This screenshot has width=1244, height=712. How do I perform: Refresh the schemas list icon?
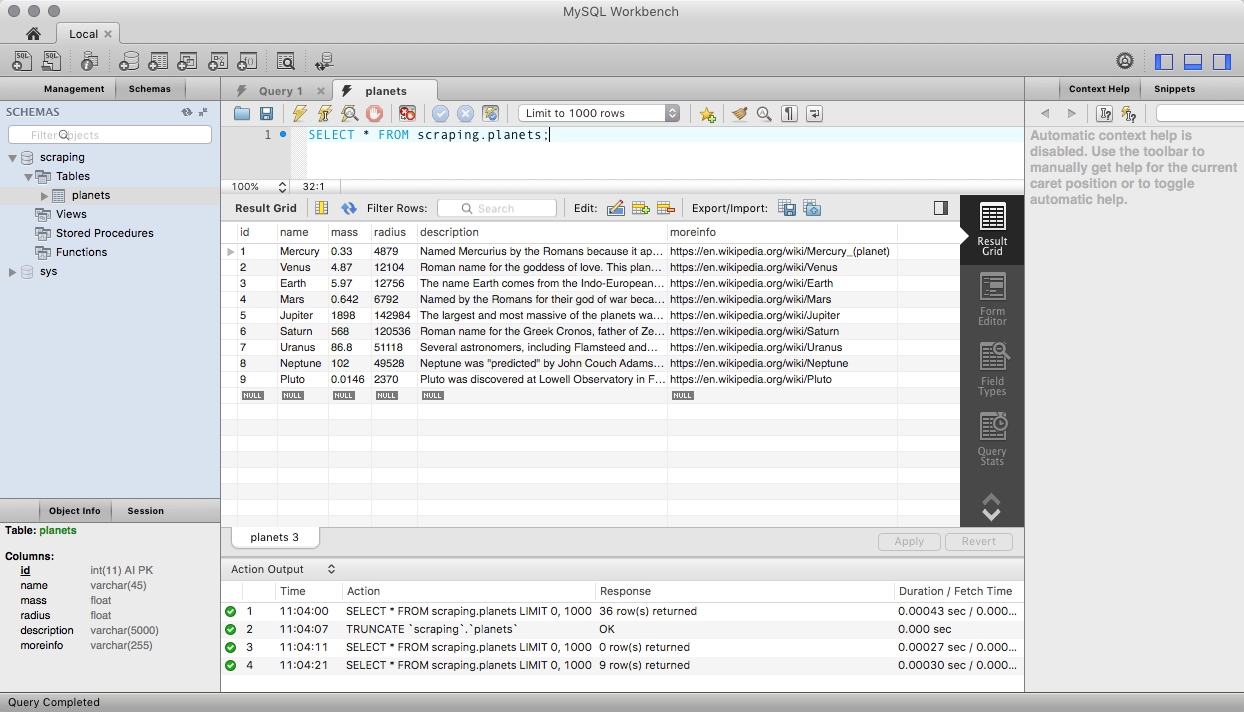point(186,112)
